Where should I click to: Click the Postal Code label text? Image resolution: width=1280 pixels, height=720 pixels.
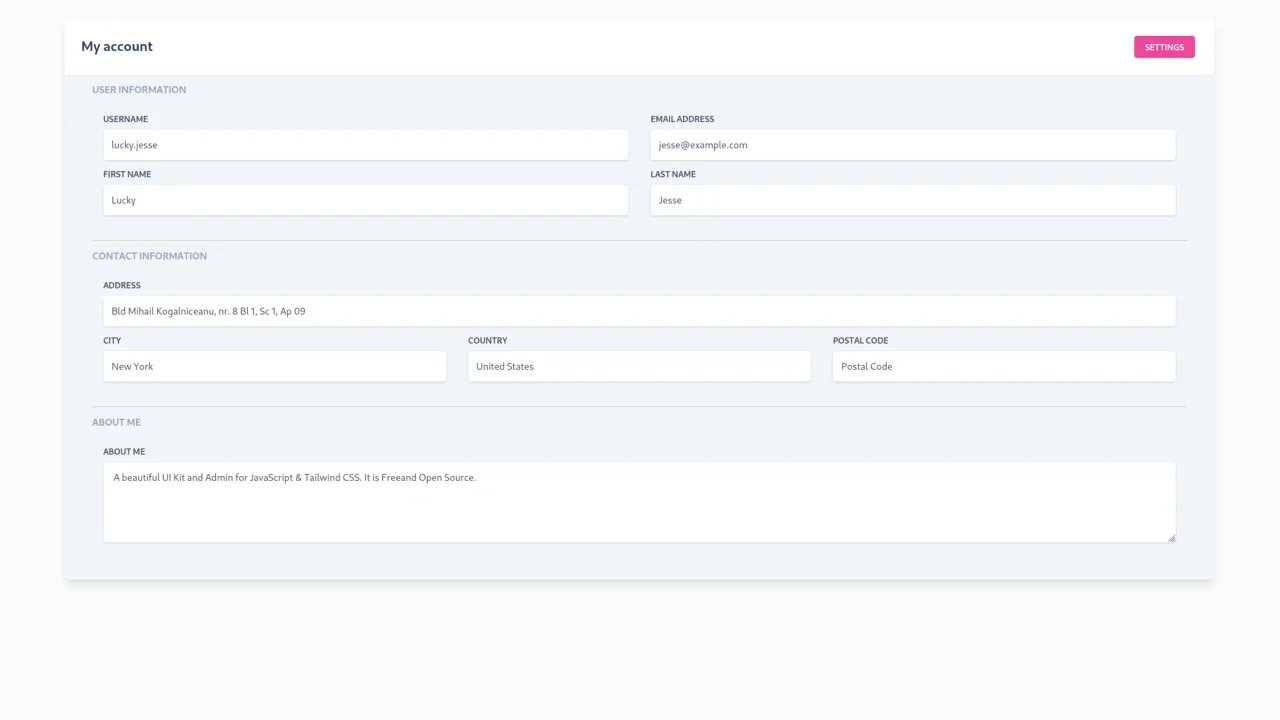860,341
